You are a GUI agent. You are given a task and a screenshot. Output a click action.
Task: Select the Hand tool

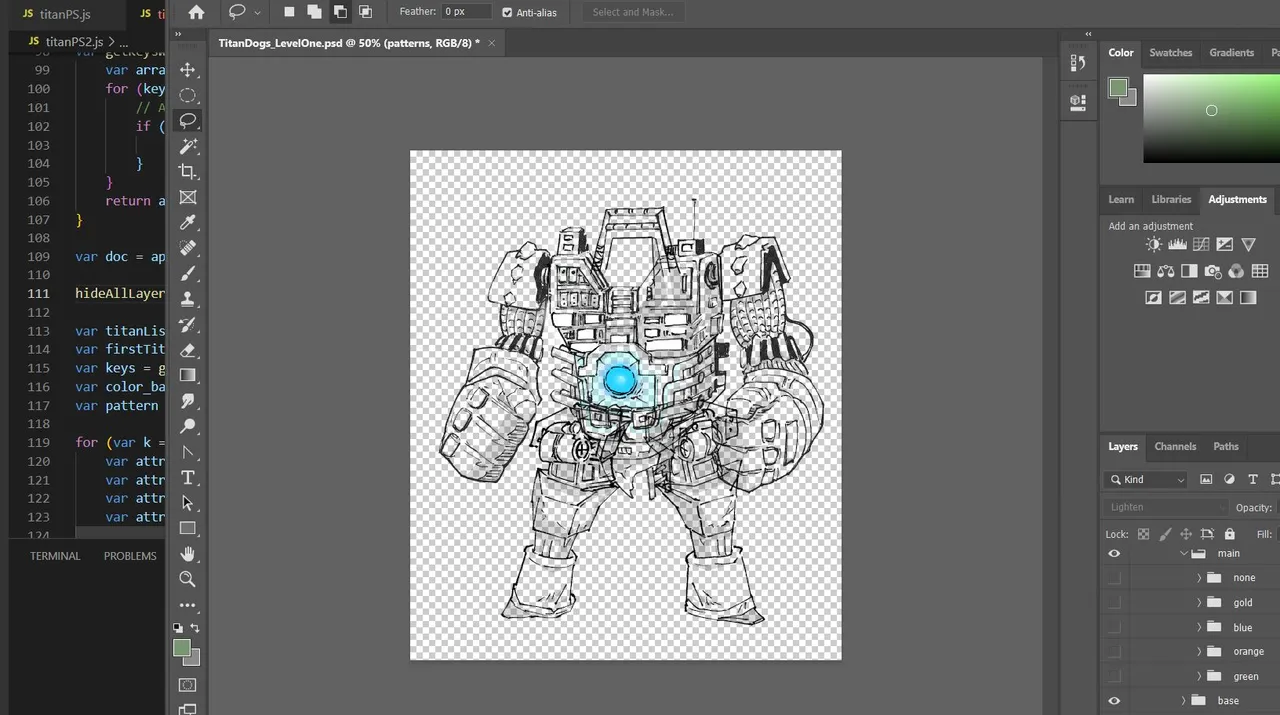pos(187,554)
